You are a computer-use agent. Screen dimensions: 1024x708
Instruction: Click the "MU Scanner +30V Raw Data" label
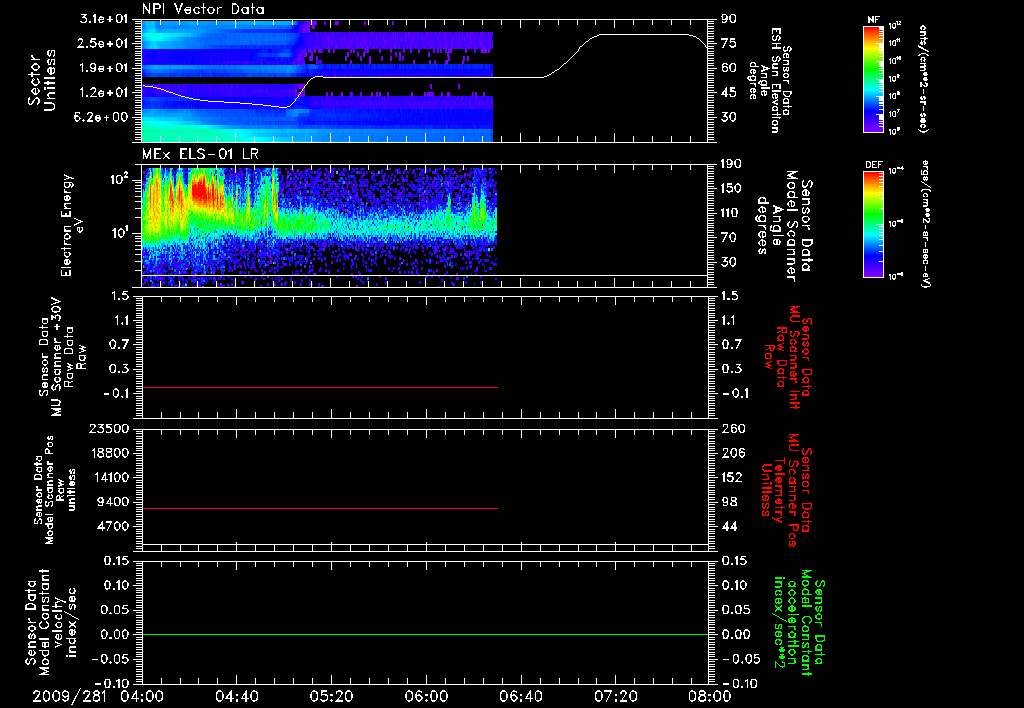(x=61, y=357)
